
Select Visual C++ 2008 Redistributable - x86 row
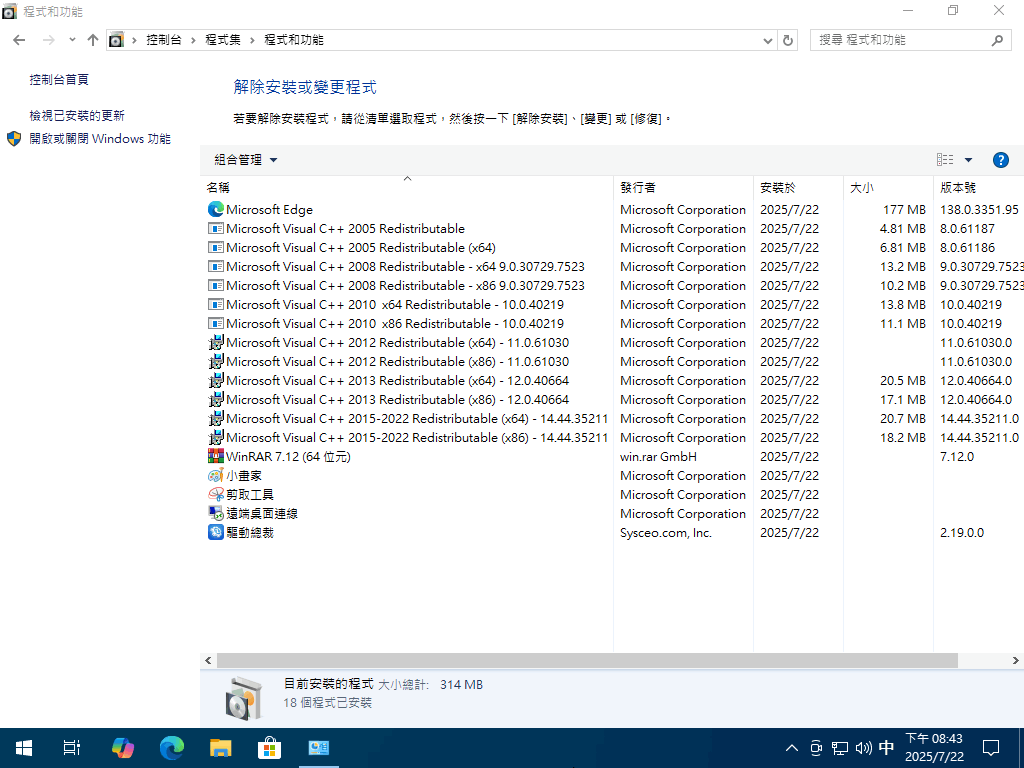click(611, 285)
